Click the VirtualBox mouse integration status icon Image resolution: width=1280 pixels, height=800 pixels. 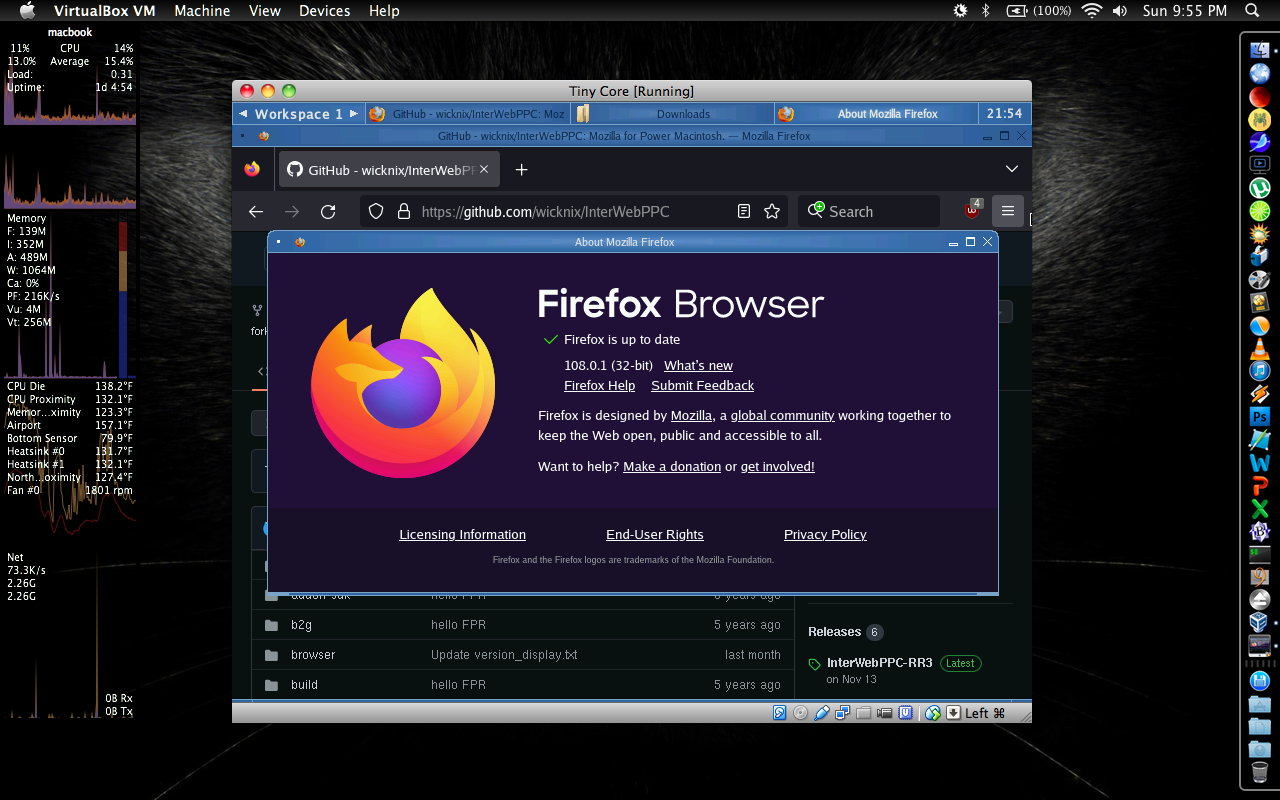click(x=933, y=713)
